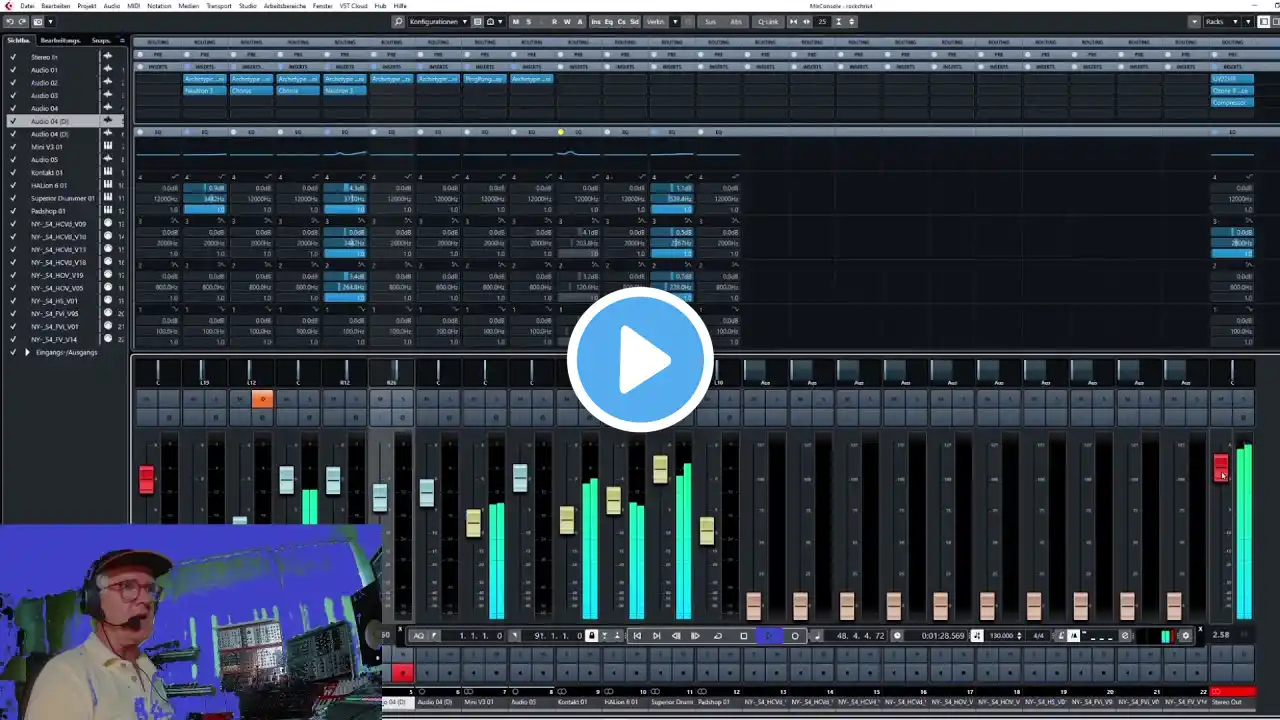
Task: Open the VST Cloud menu
Action: [x=354, y=6]
